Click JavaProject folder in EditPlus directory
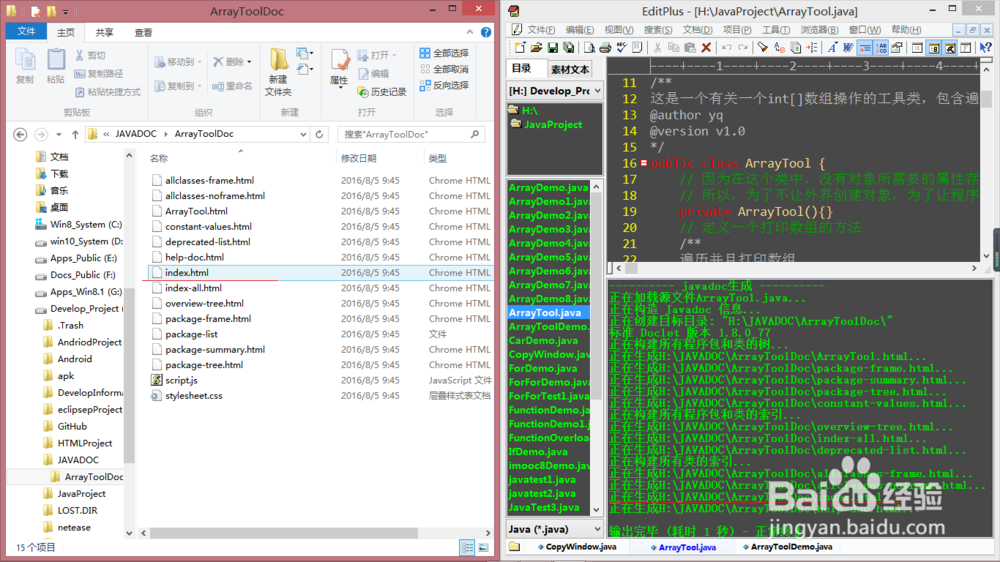The width and height of the screenshot is (1000, 562). 553,125
